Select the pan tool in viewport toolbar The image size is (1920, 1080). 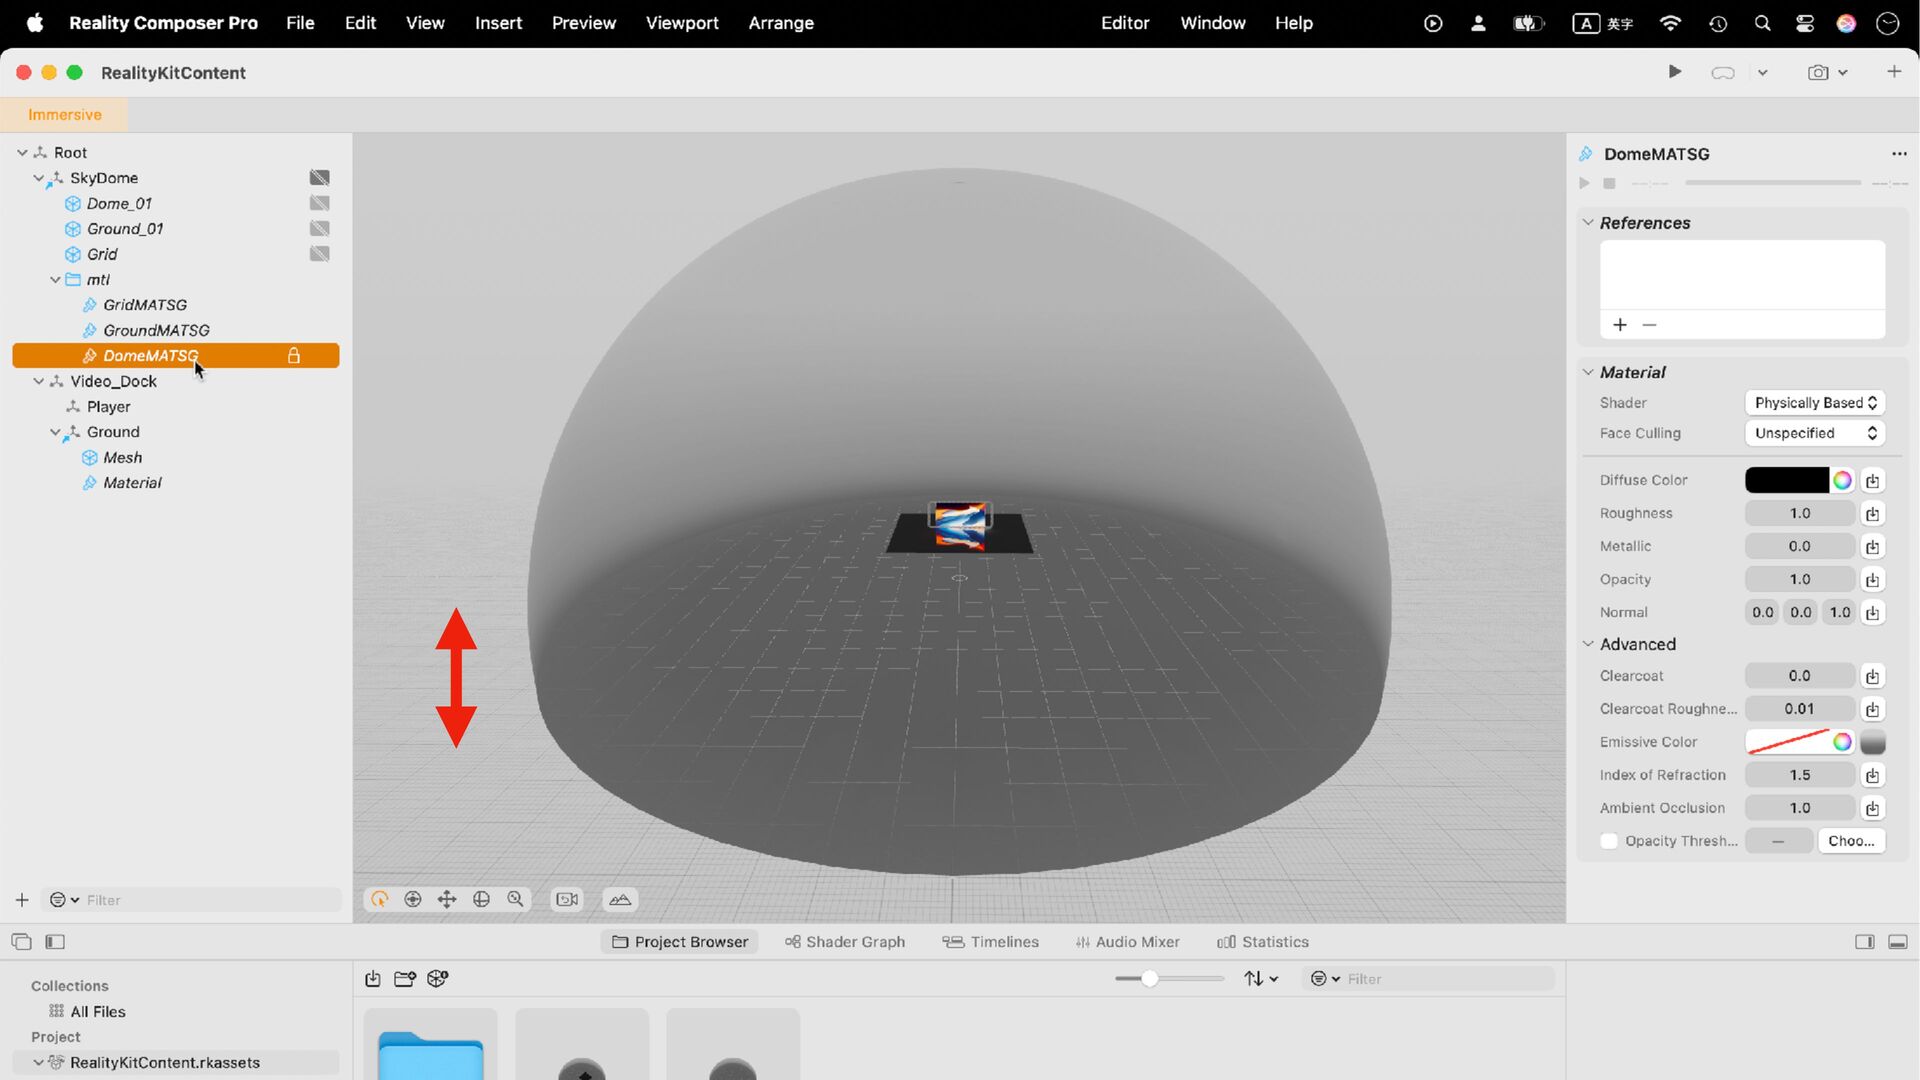(447, 899)
